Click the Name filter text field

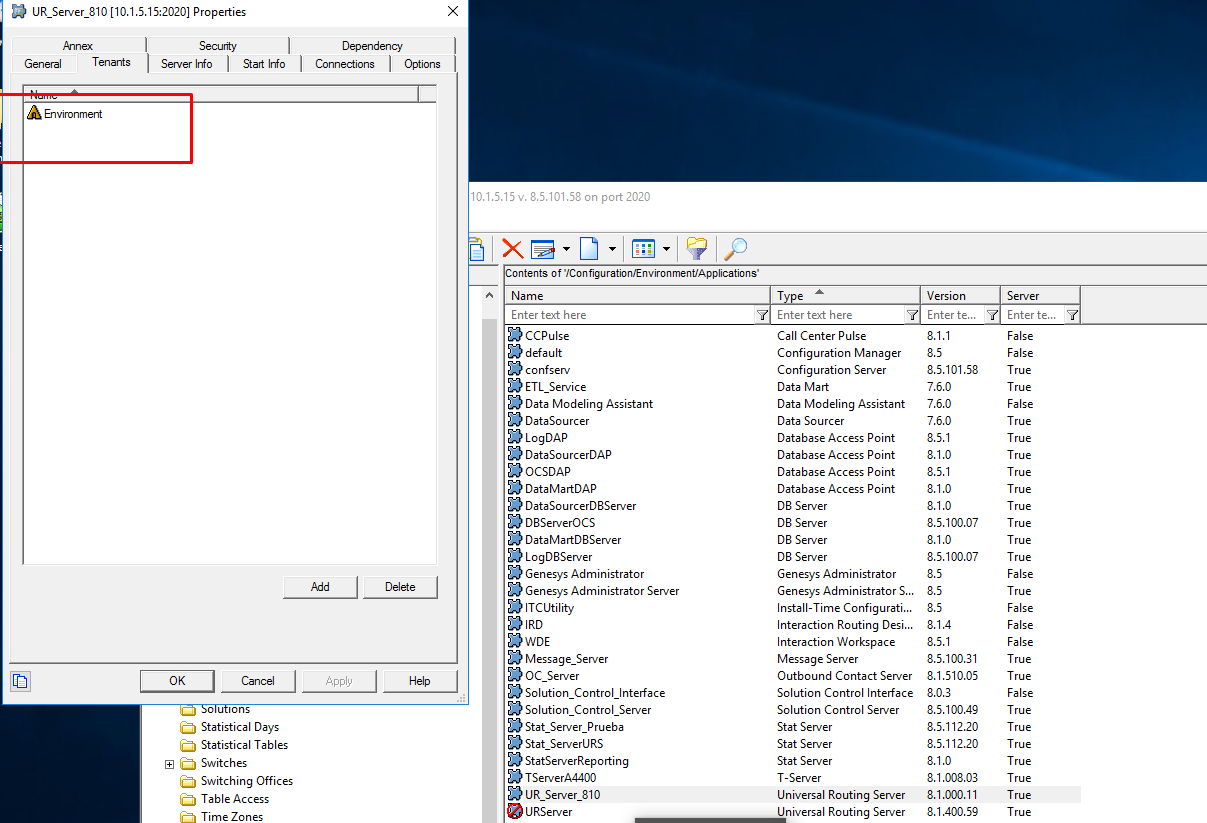(x=631, y=315)
